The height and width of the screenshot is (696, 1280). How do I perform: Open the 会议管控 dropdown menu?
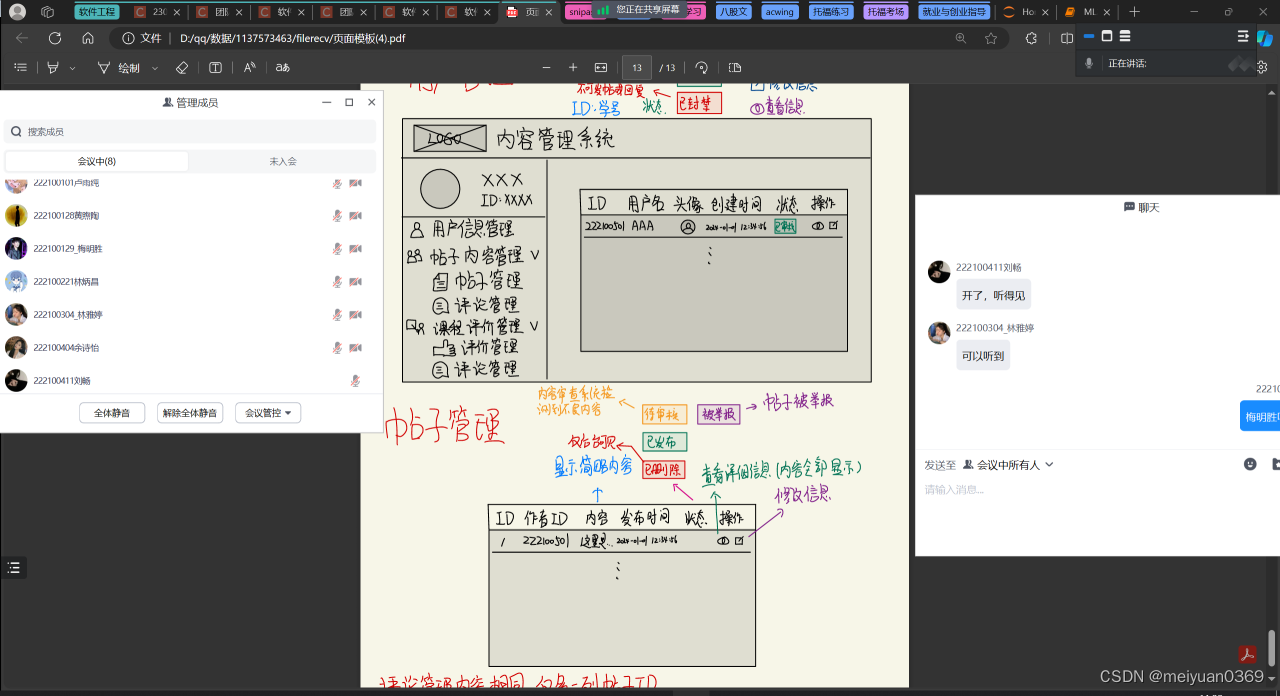click(x=268, y=412)
